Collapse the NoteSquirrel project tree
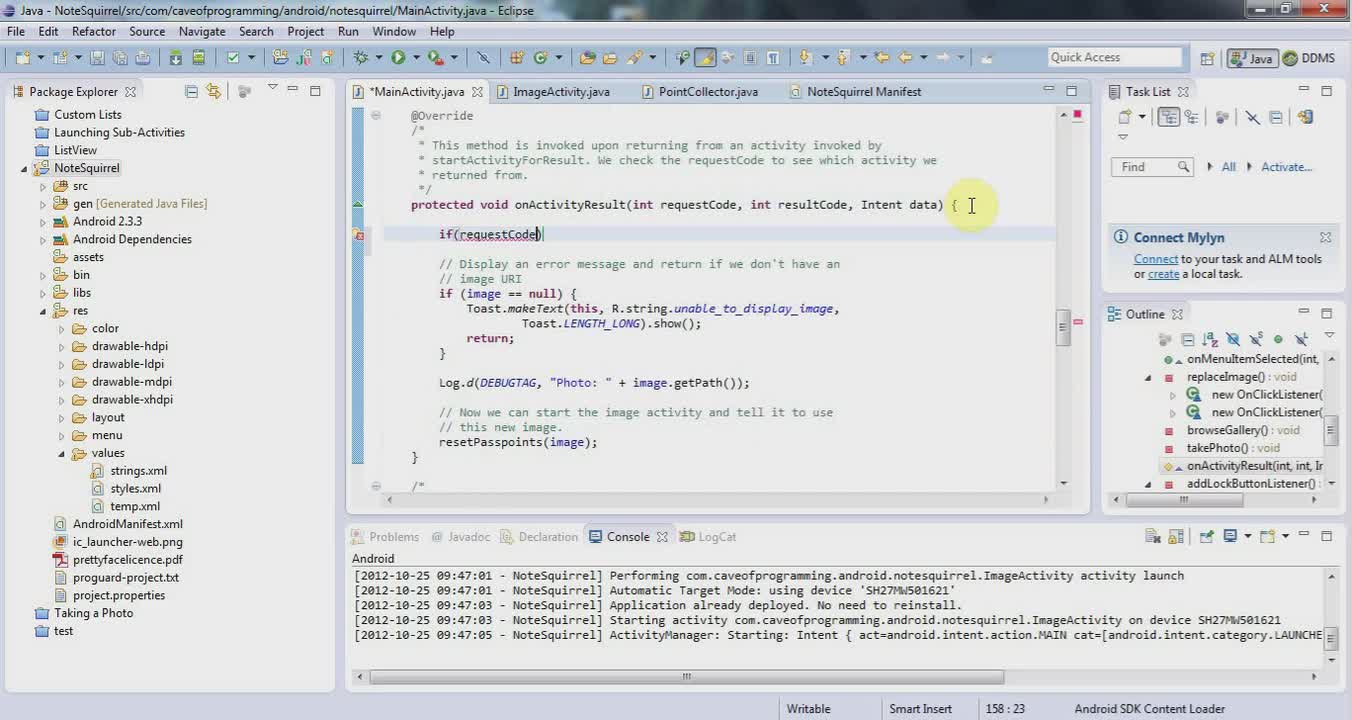Viewport: 1352px width, 720px height. pos(24,169)
